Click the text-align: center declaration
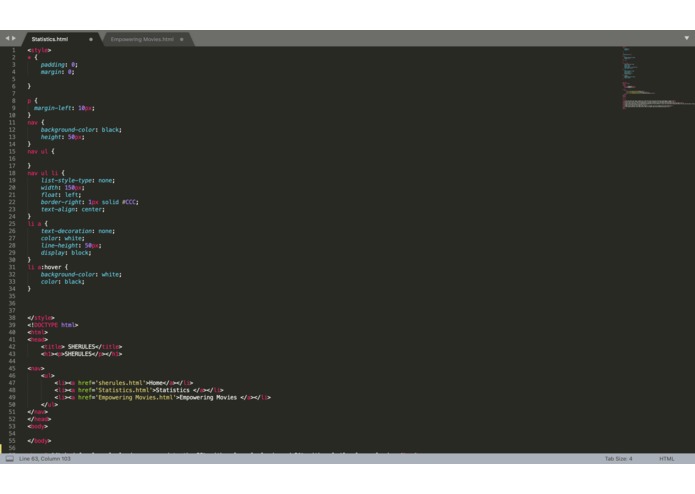This screenshot has height=494, width=695. click(73, 210)
